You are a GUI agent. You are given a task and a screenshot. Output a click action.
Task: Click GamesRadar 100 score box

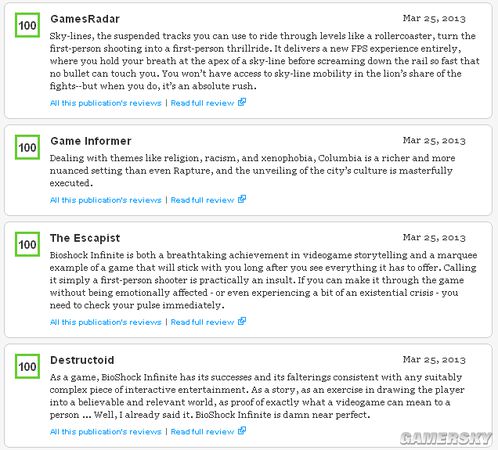point(27,25)
